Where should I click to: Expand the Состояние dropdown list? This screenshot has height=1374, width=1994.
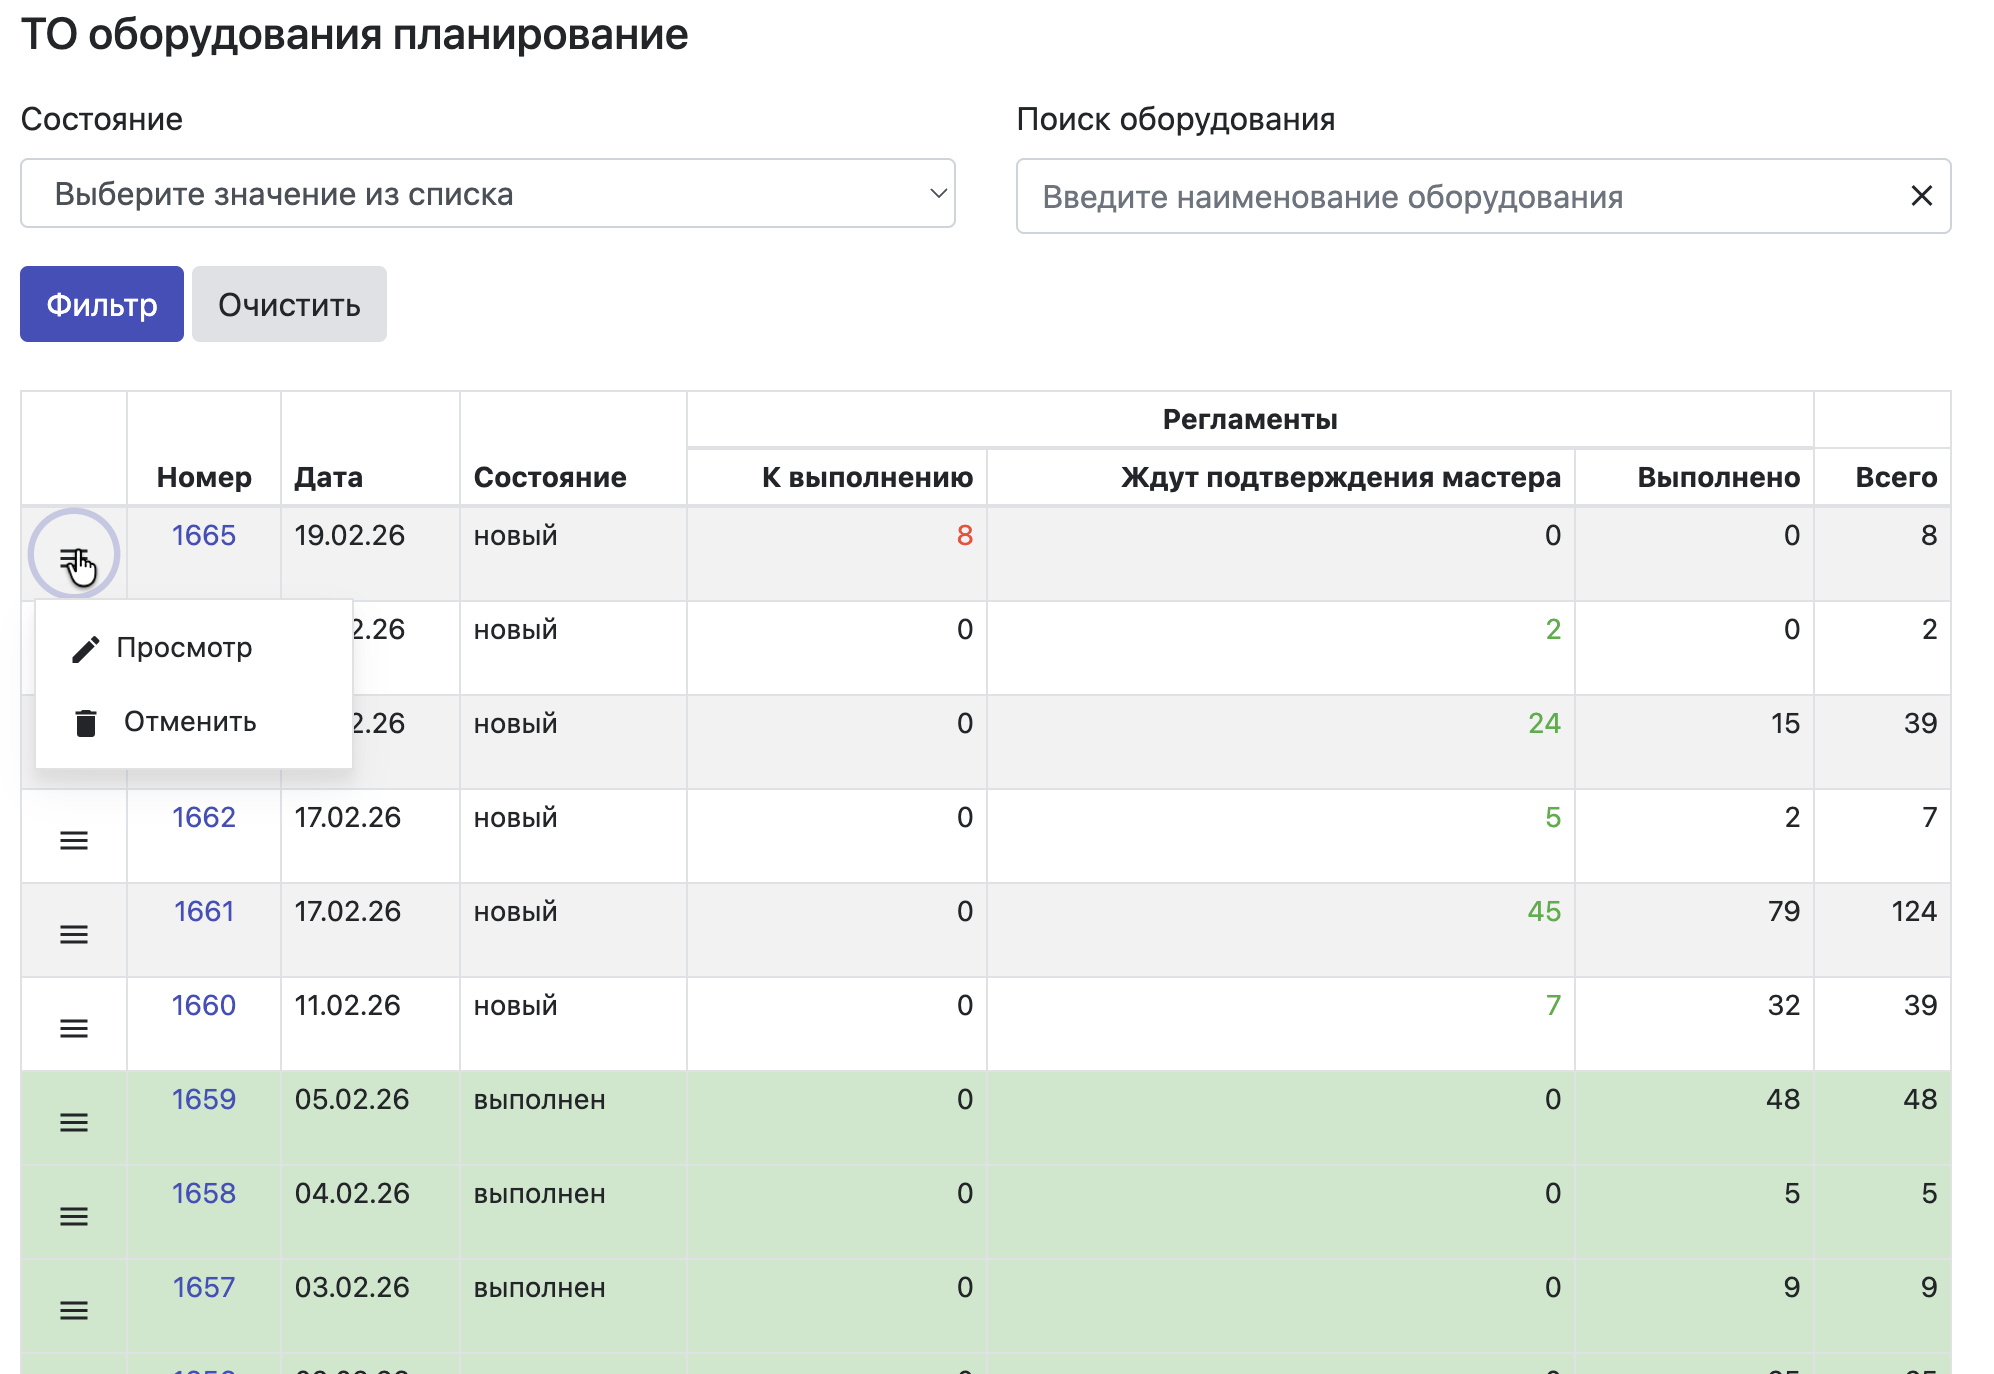(487, 194)
